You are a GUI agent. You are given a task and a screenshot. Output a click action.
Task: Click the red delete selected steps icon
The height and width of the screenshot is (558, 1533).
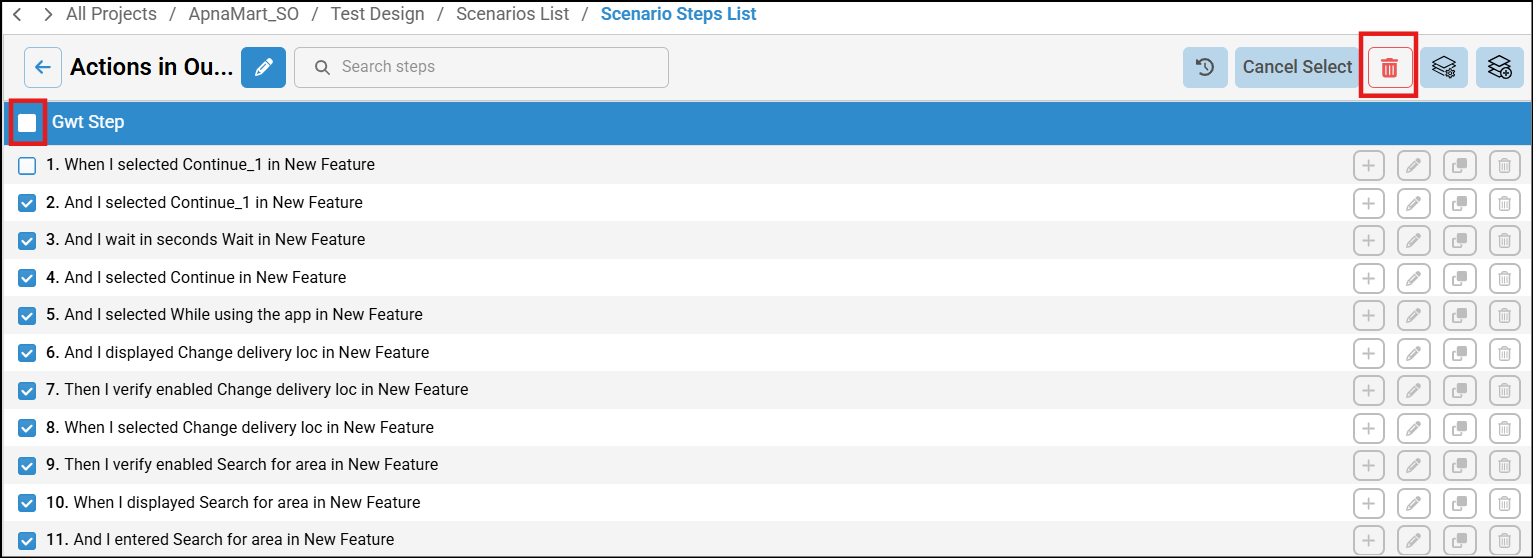click(1389, 67)
